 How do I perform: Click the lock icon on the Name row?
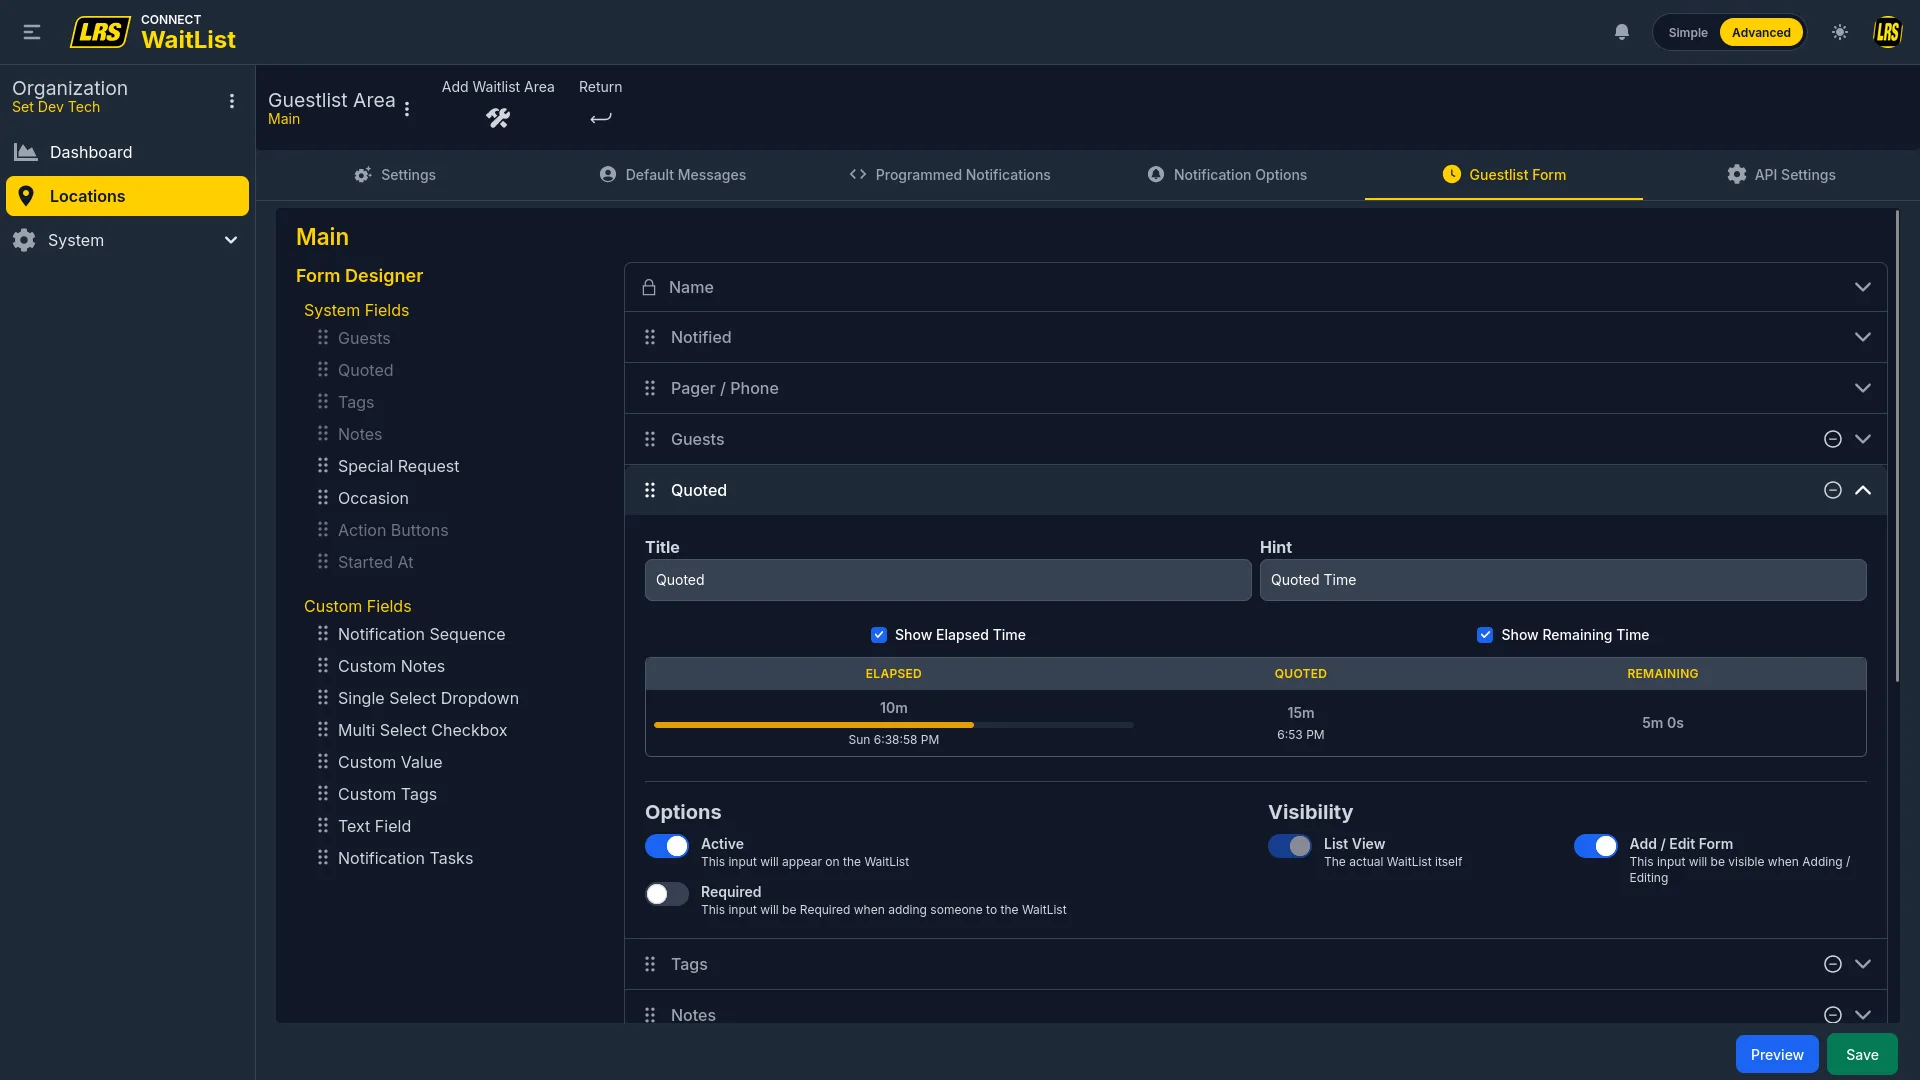tap(649, 287)
